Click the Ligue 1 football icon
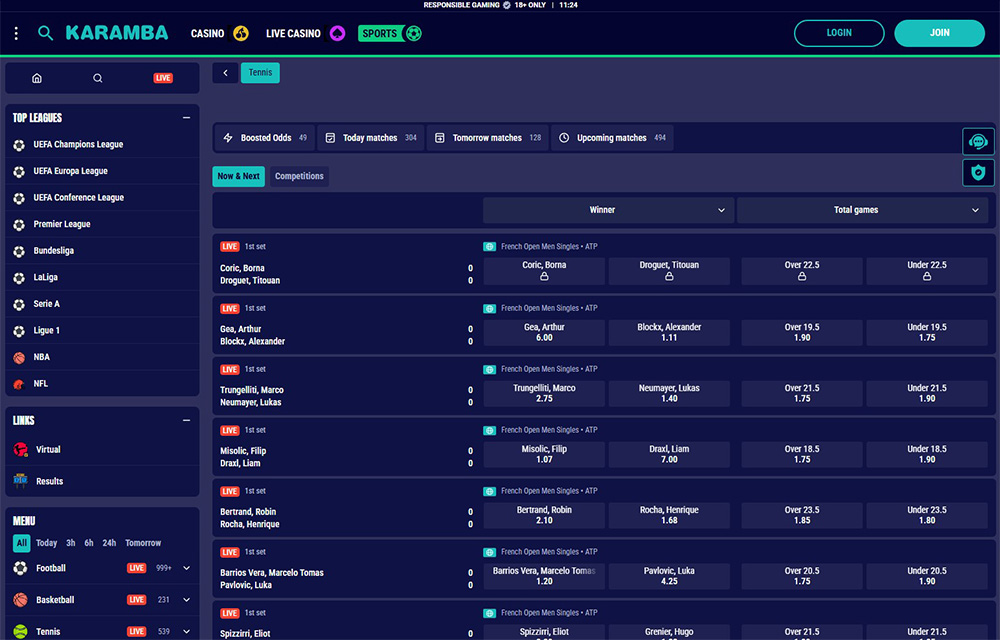 (x=19, y=331)
